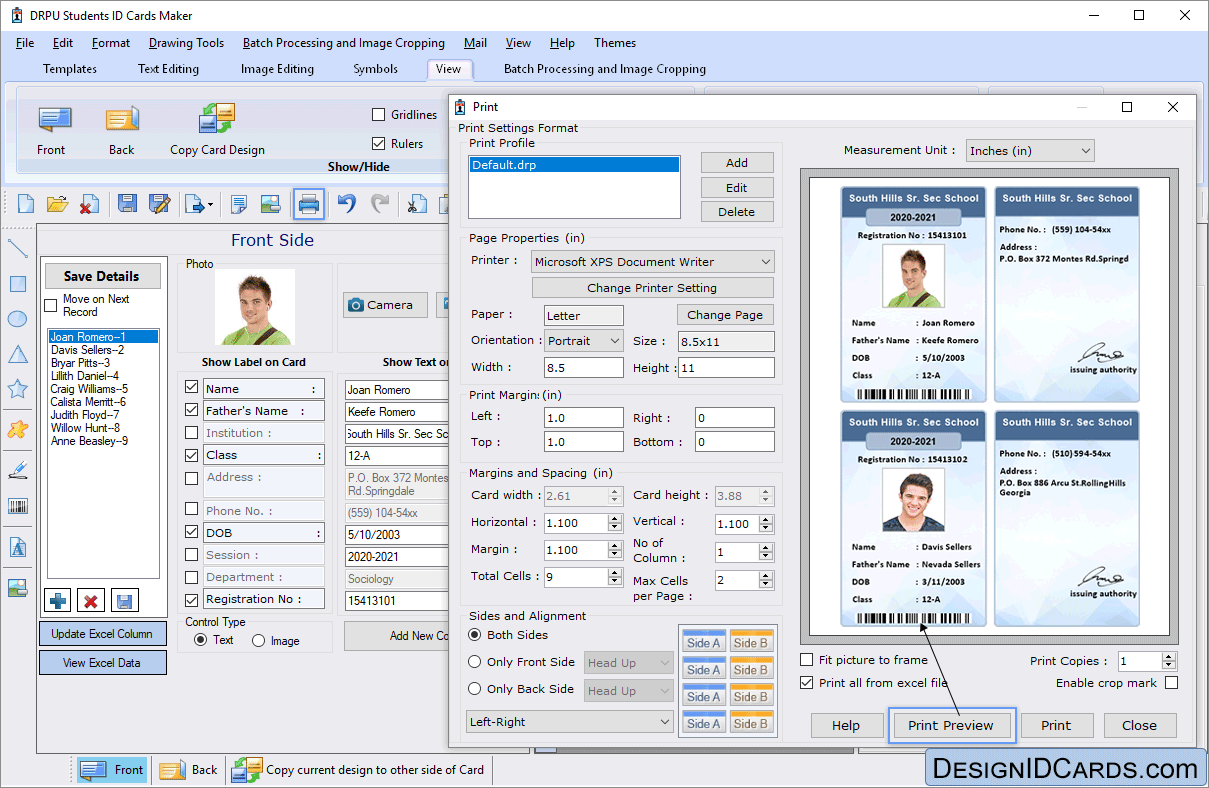Select the Rectangle drawing tool

(17, 284)
